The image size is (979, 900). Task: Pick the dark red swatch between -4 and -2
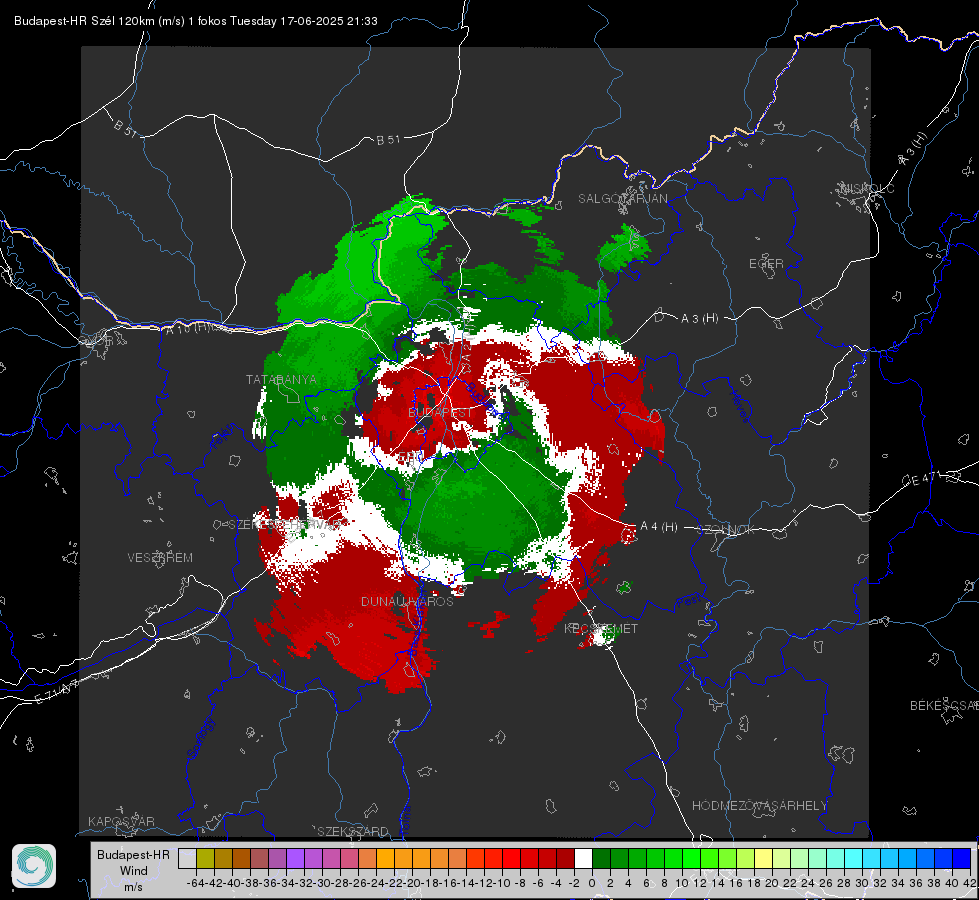(x=566, y=858)
